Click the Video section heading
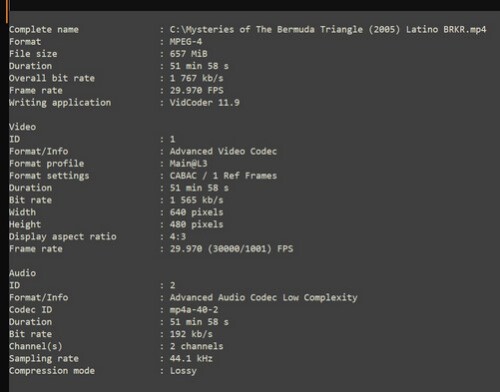This screenshot has width=500, height=392. click(x=22, y=127)
